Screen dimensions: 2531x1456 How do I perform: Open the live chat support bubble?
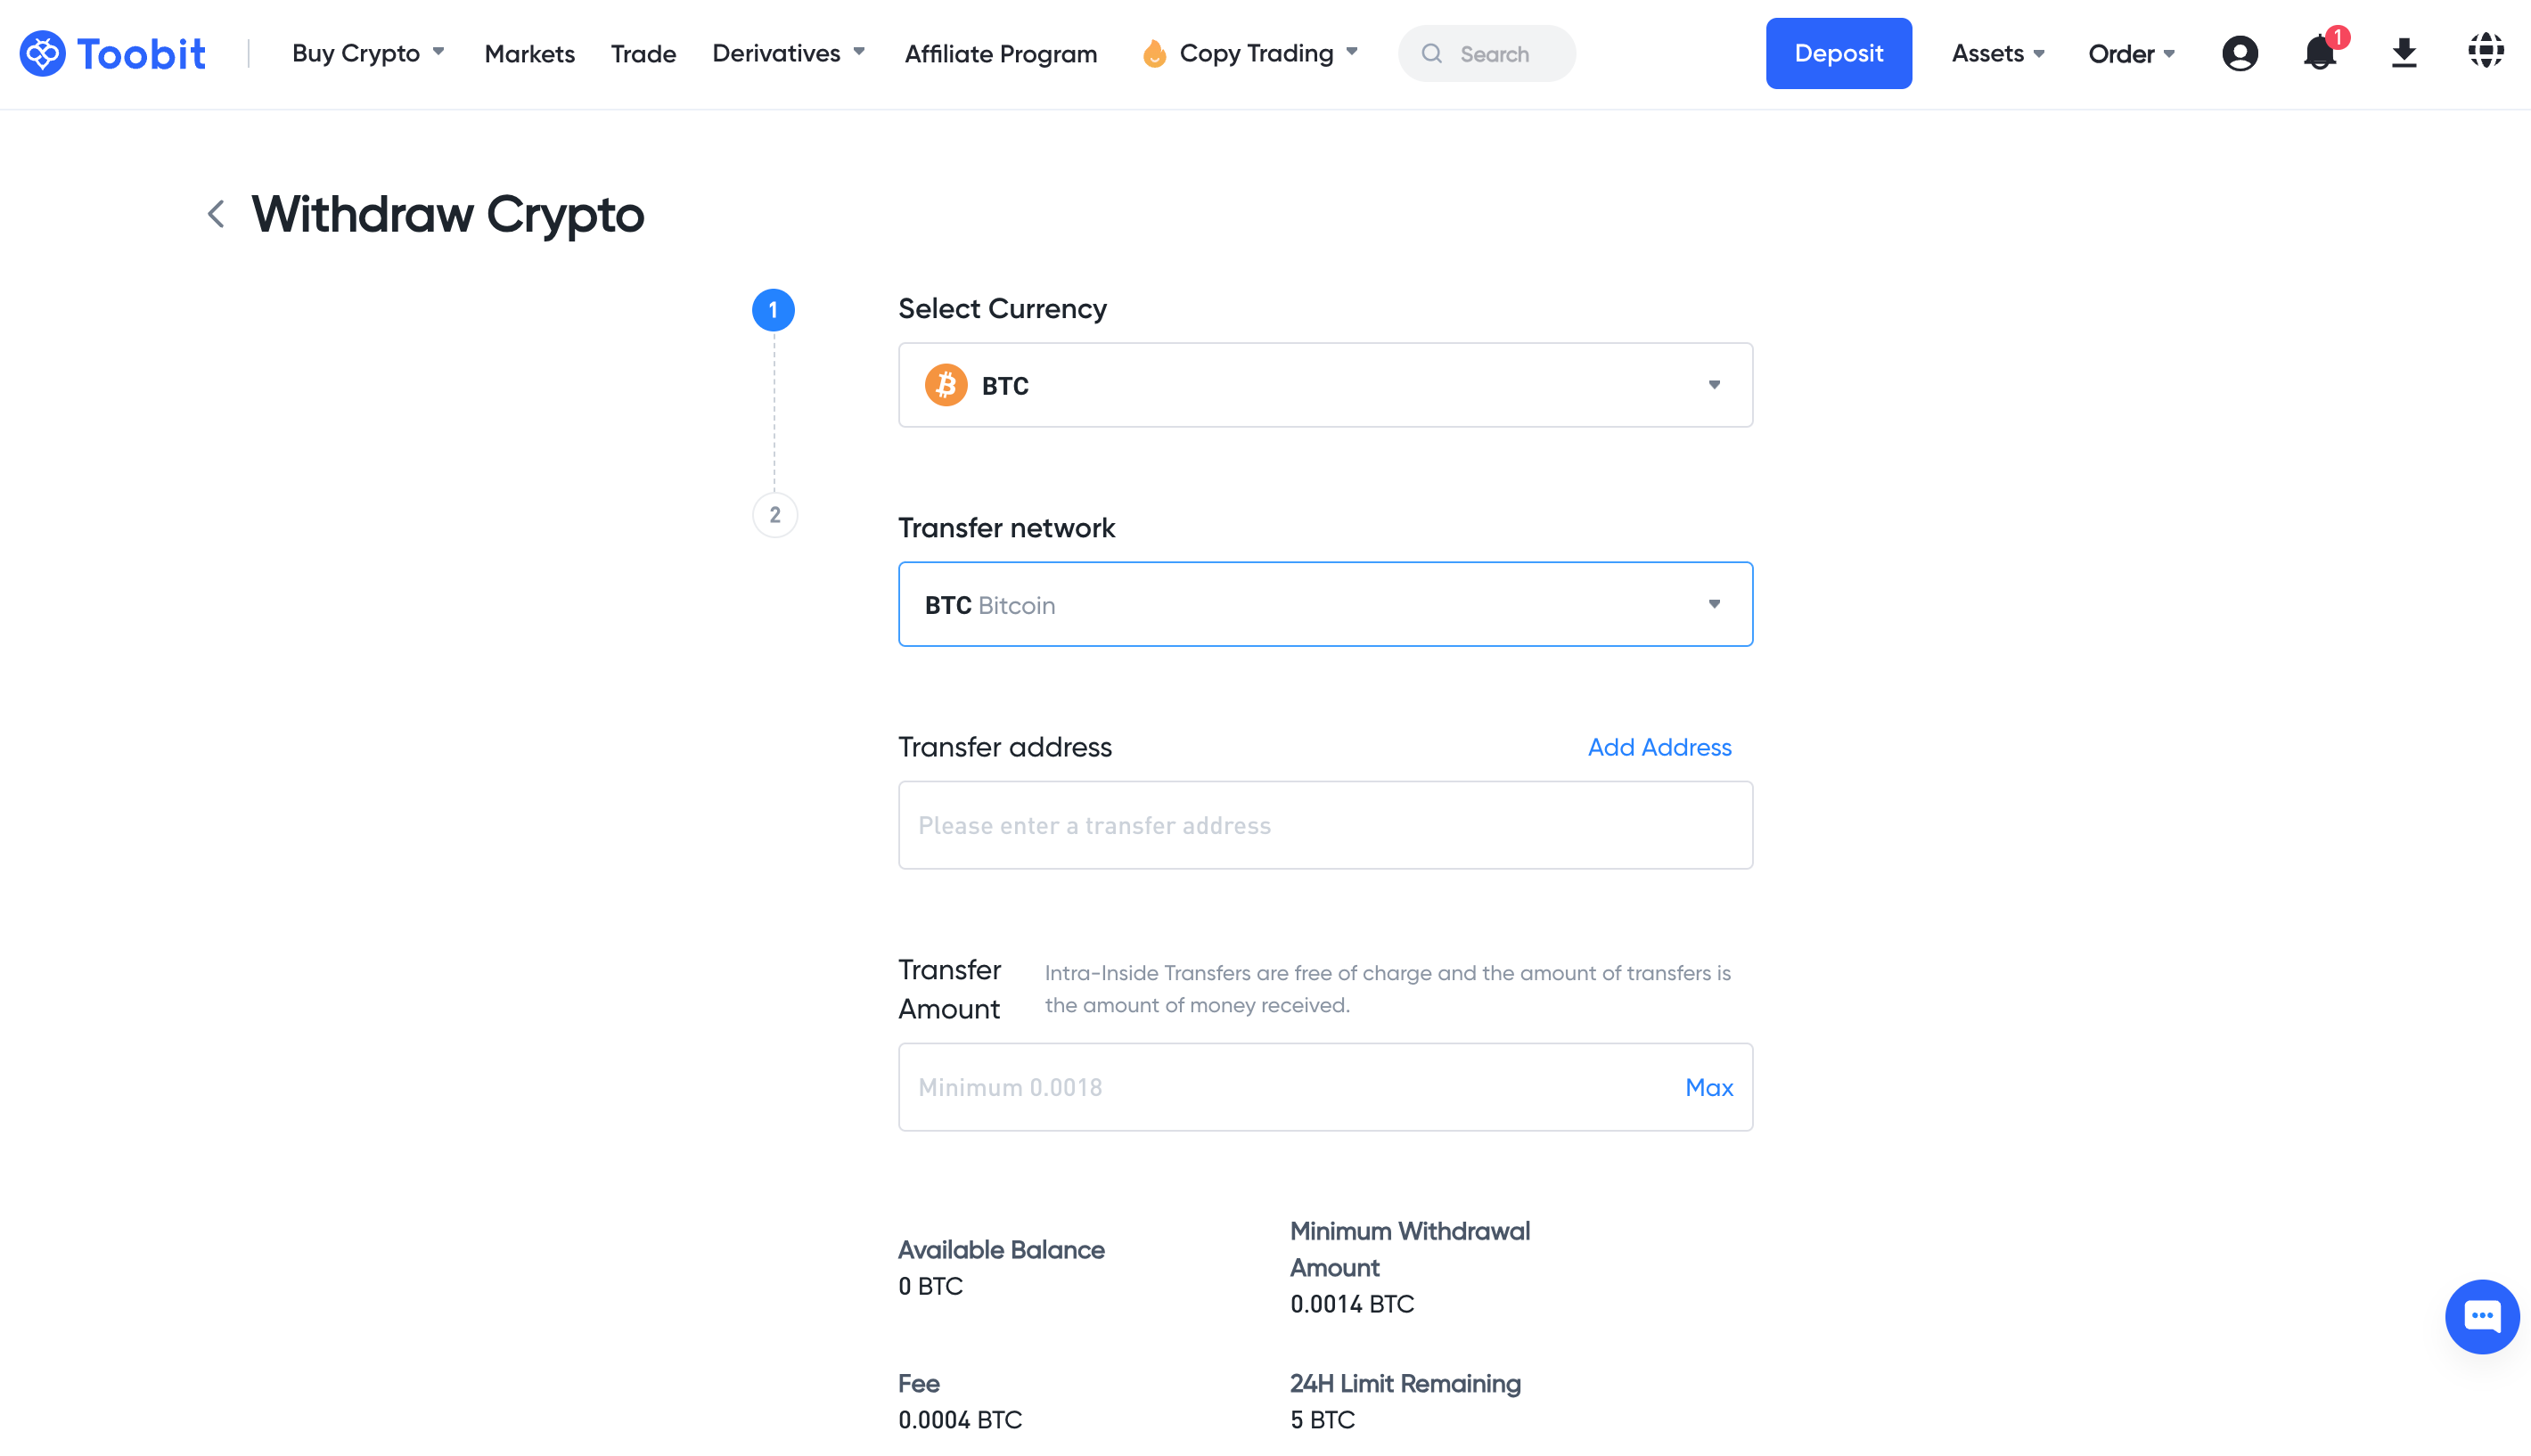(x=2481, y=1316)
